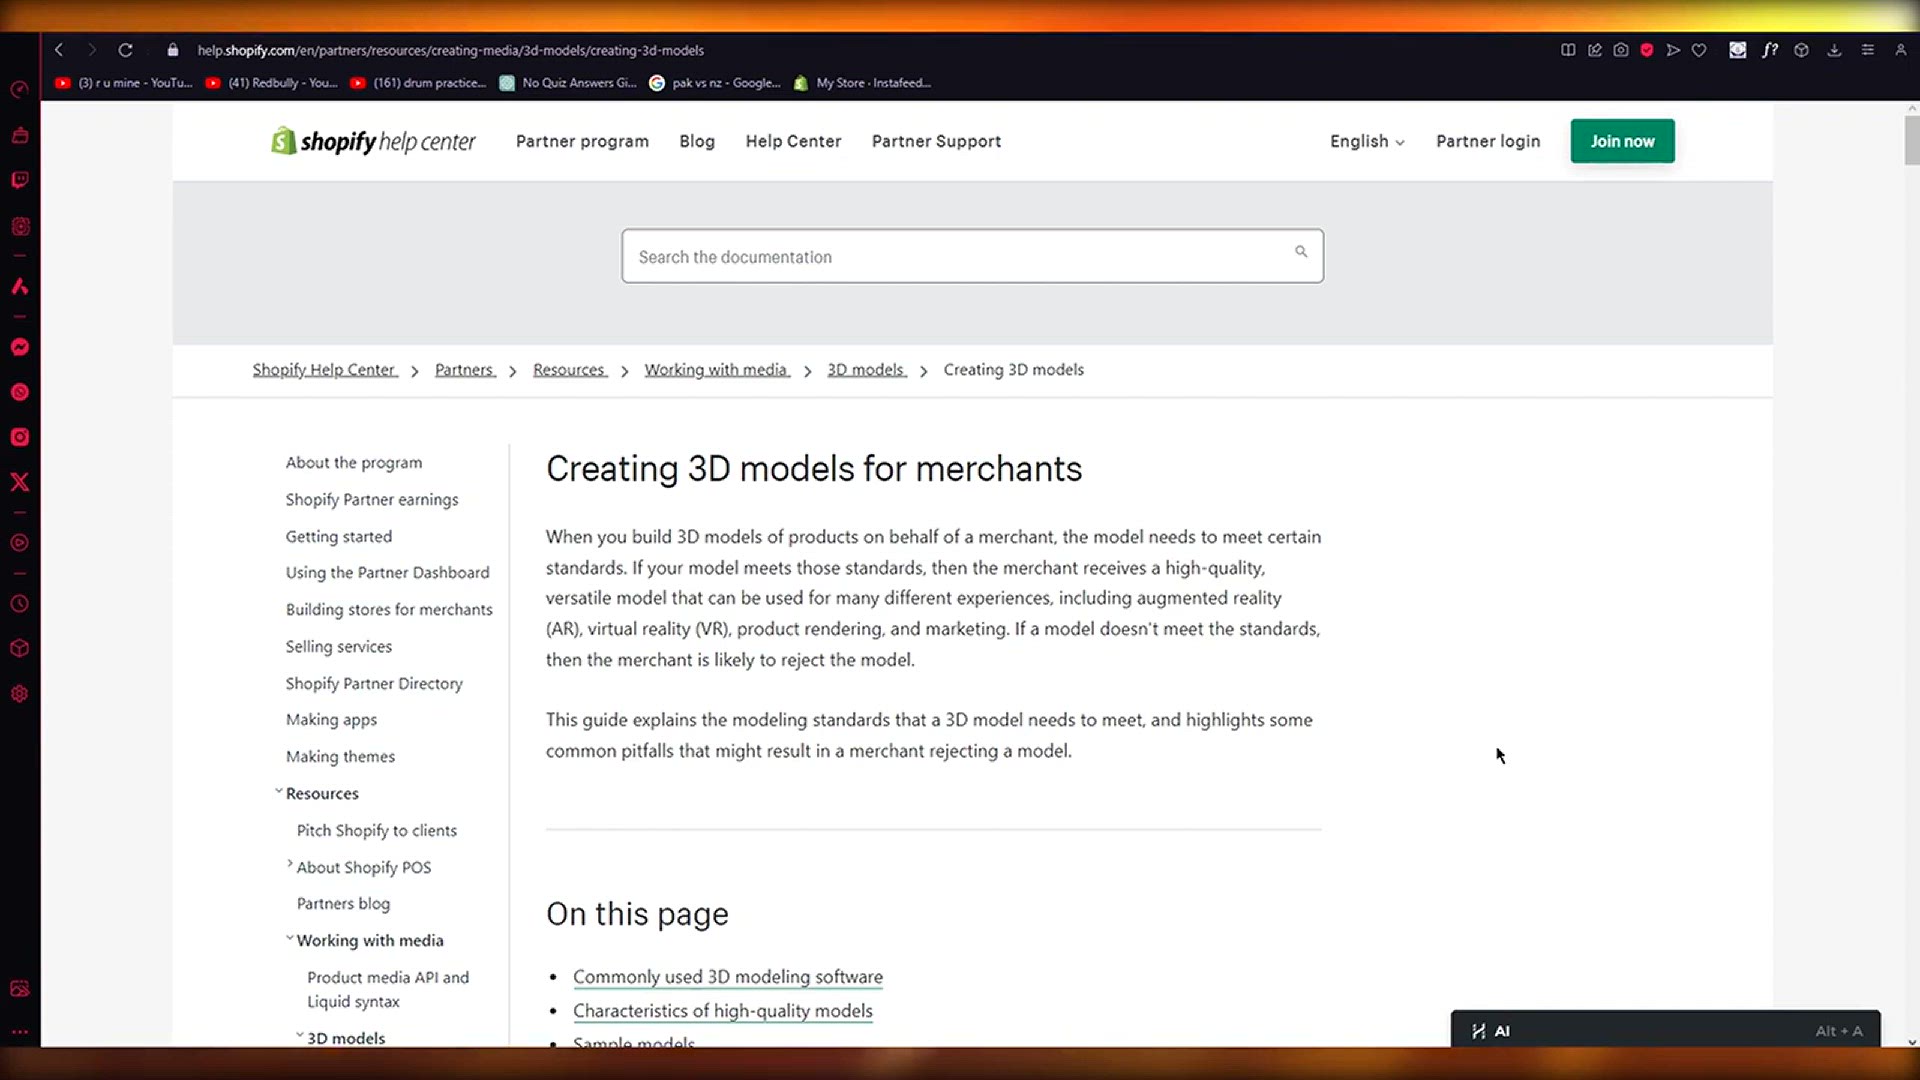Open the Player icon in the sidebar

(x=19, y=543)
